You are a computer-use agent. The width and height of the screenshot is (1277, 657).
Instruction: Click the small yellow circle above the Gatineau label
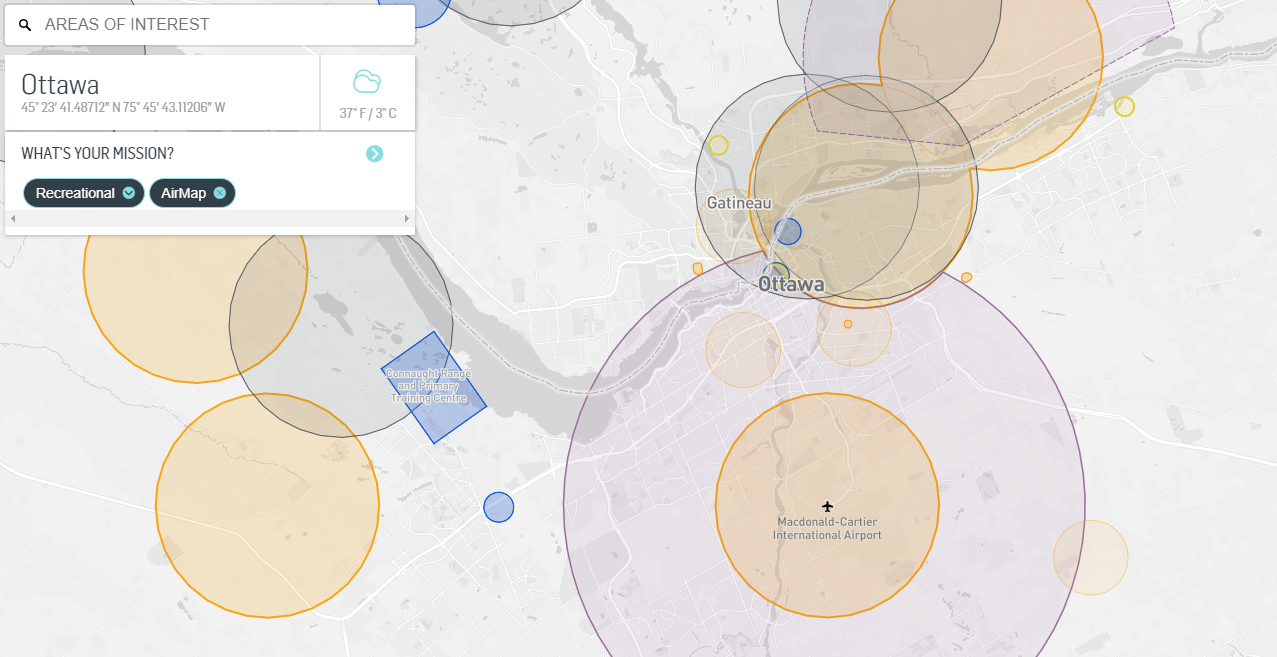click(718, 145)
